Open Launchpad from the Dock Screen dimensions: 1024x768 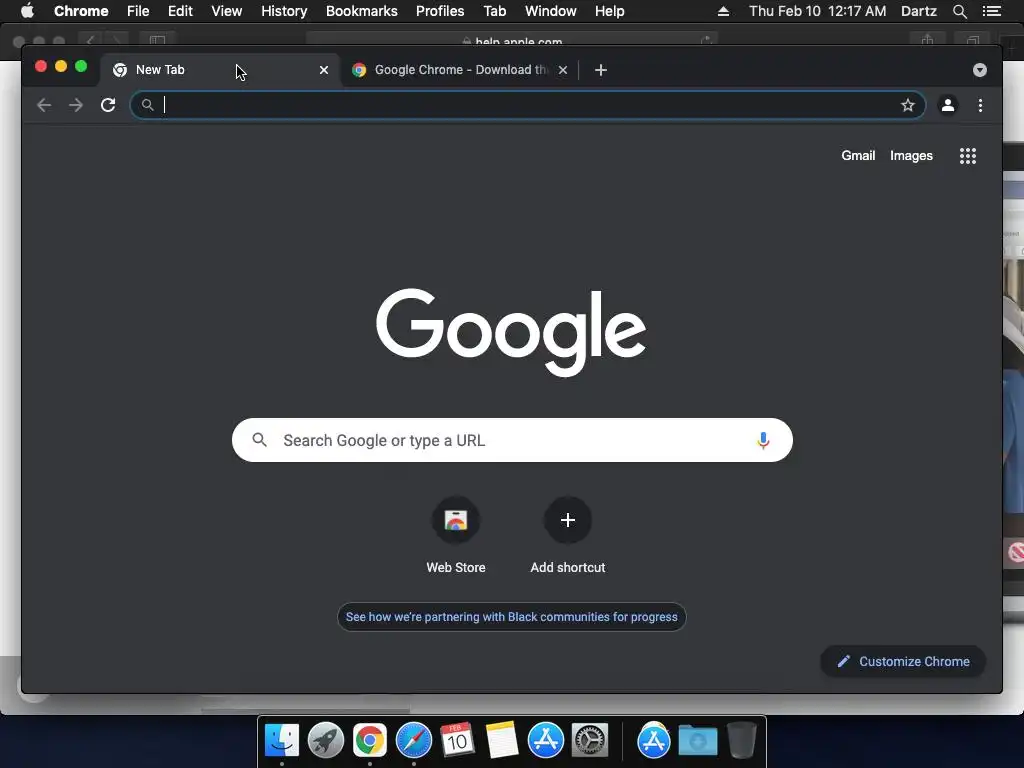pyautogui.click(x=325, y=741)
